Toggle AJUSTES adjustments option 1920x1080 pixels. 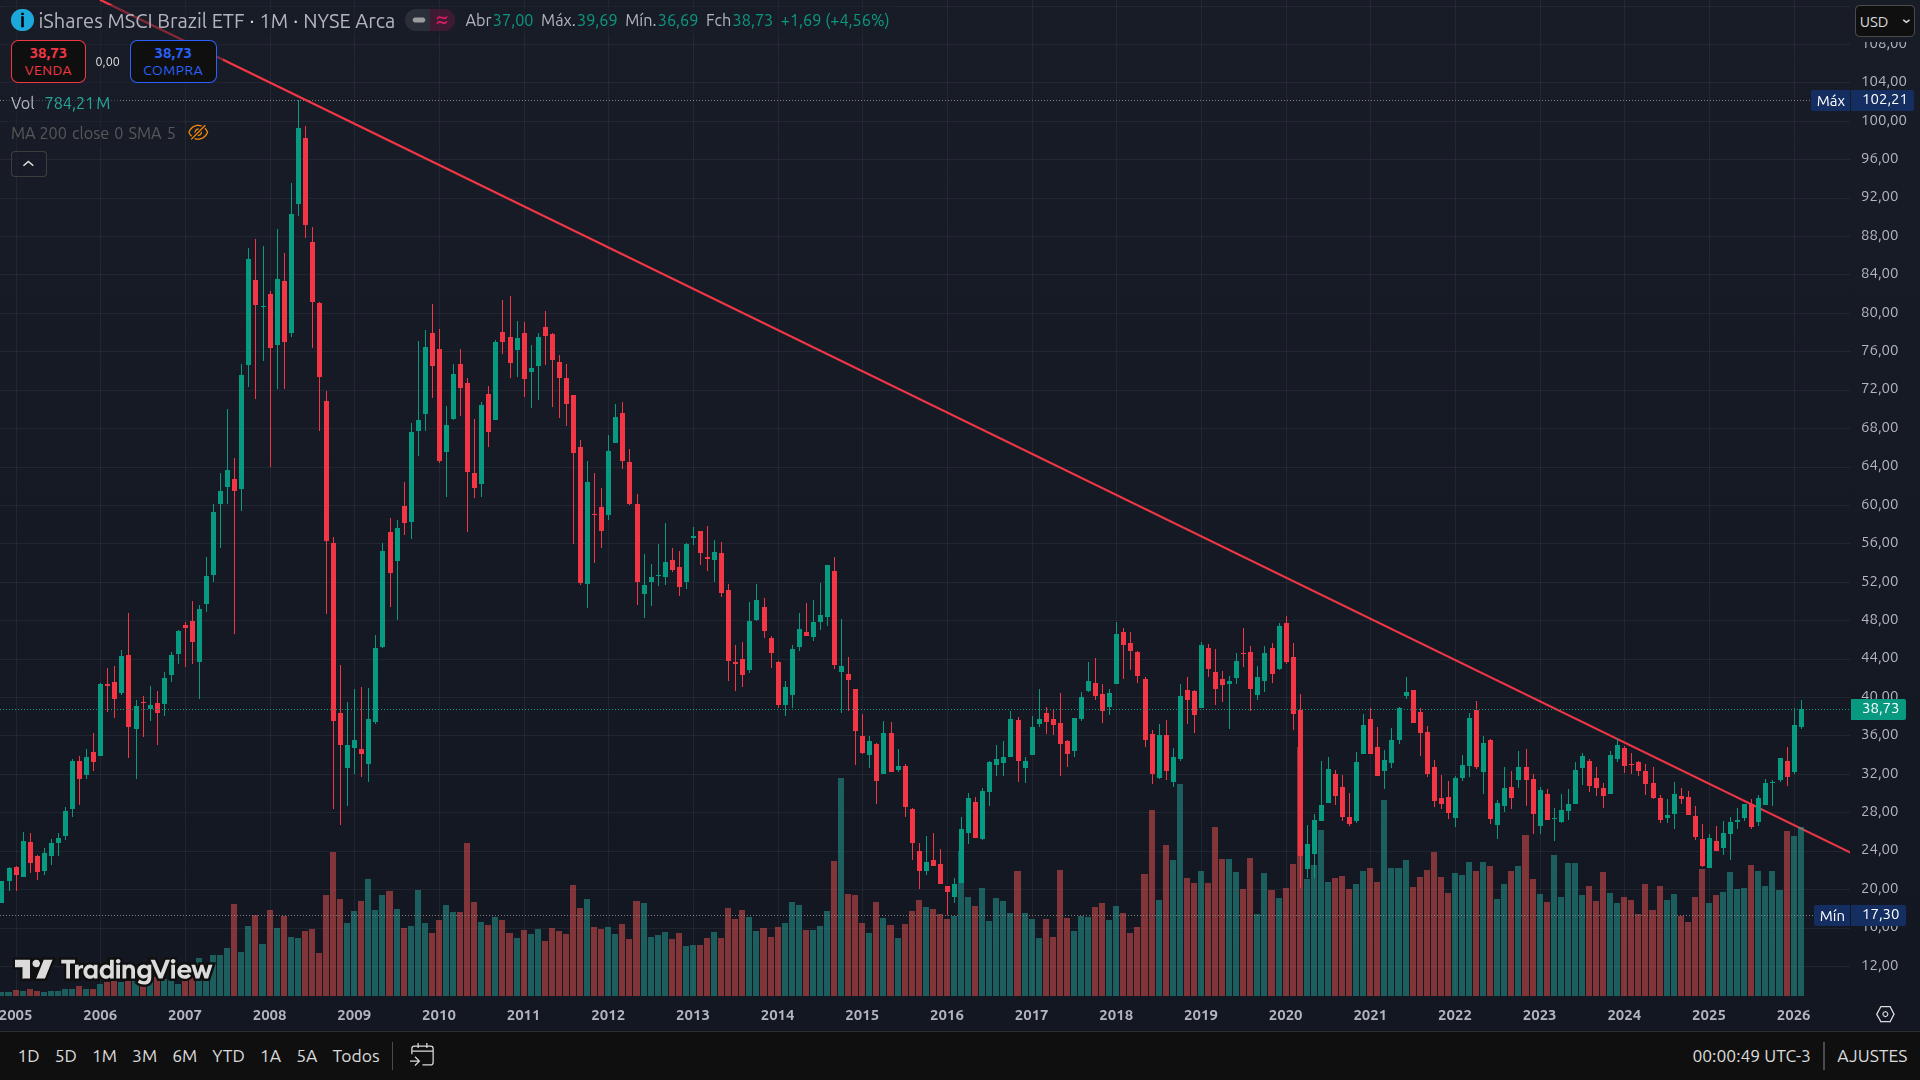pos(1872,1056)
